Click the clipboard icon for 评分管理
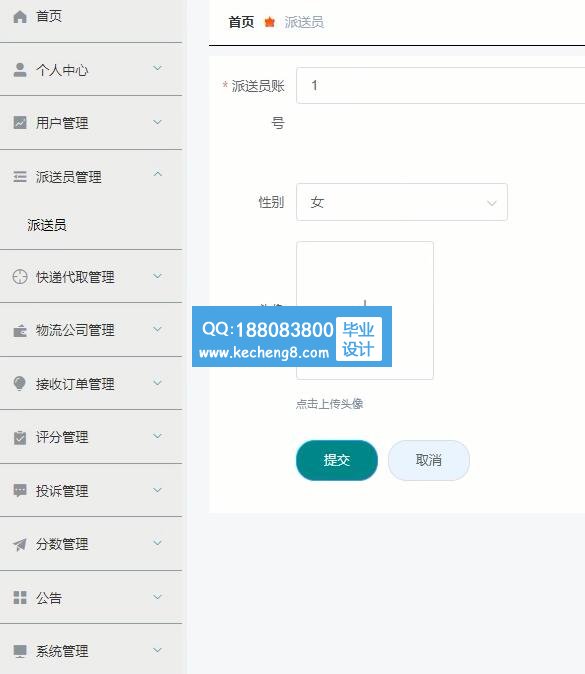585x674 pixels. (x=20, y=437)
